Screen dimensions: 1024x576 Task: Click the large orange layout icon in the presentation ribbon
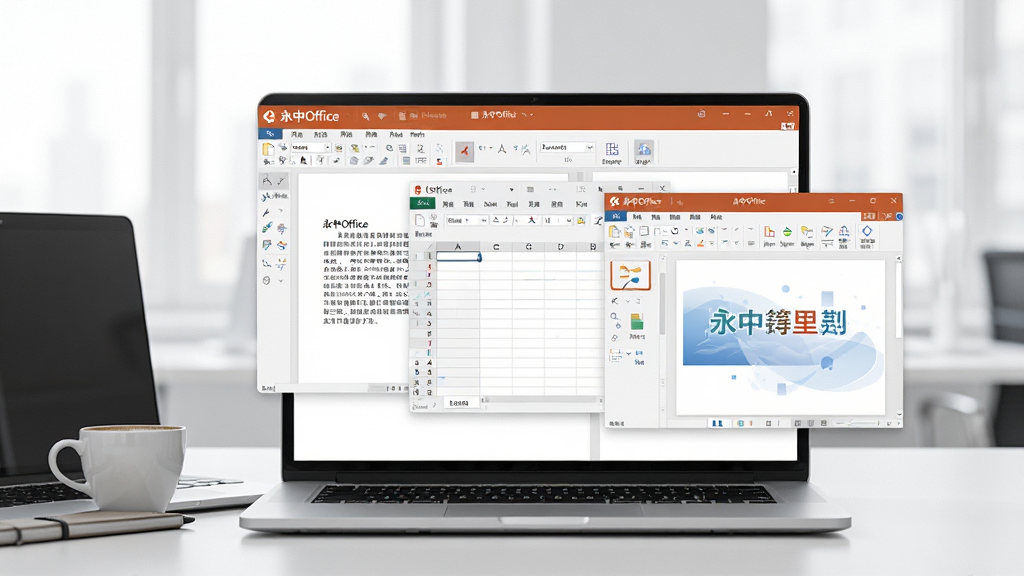(x=769, y=232)
